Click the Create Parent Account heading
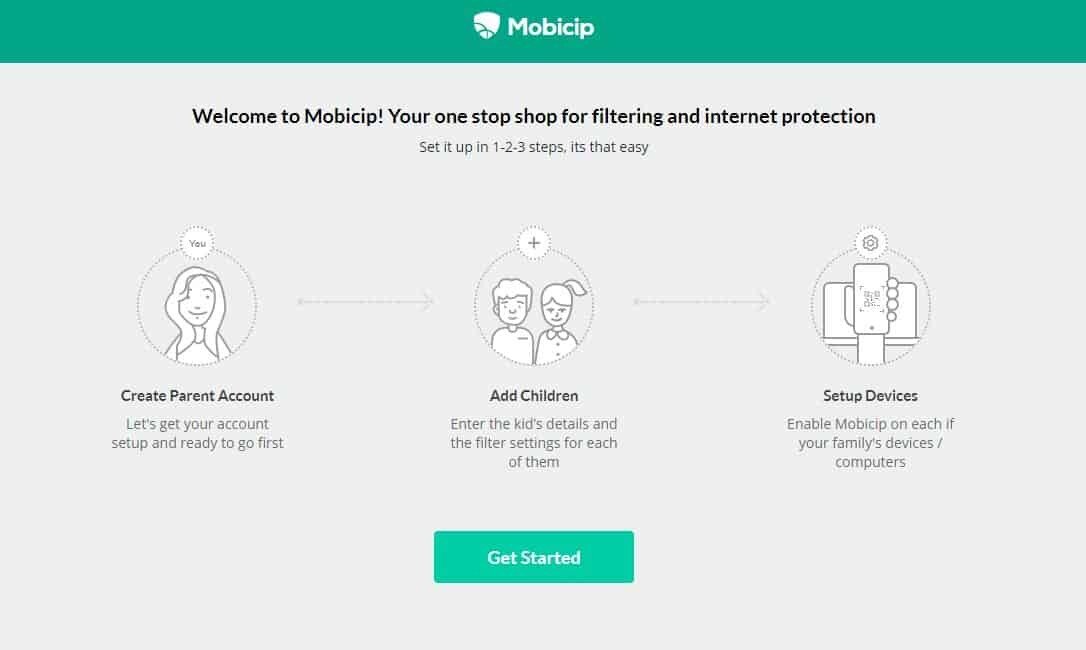1086x650 pixels. pyautogui.click(x=197, y=396)
